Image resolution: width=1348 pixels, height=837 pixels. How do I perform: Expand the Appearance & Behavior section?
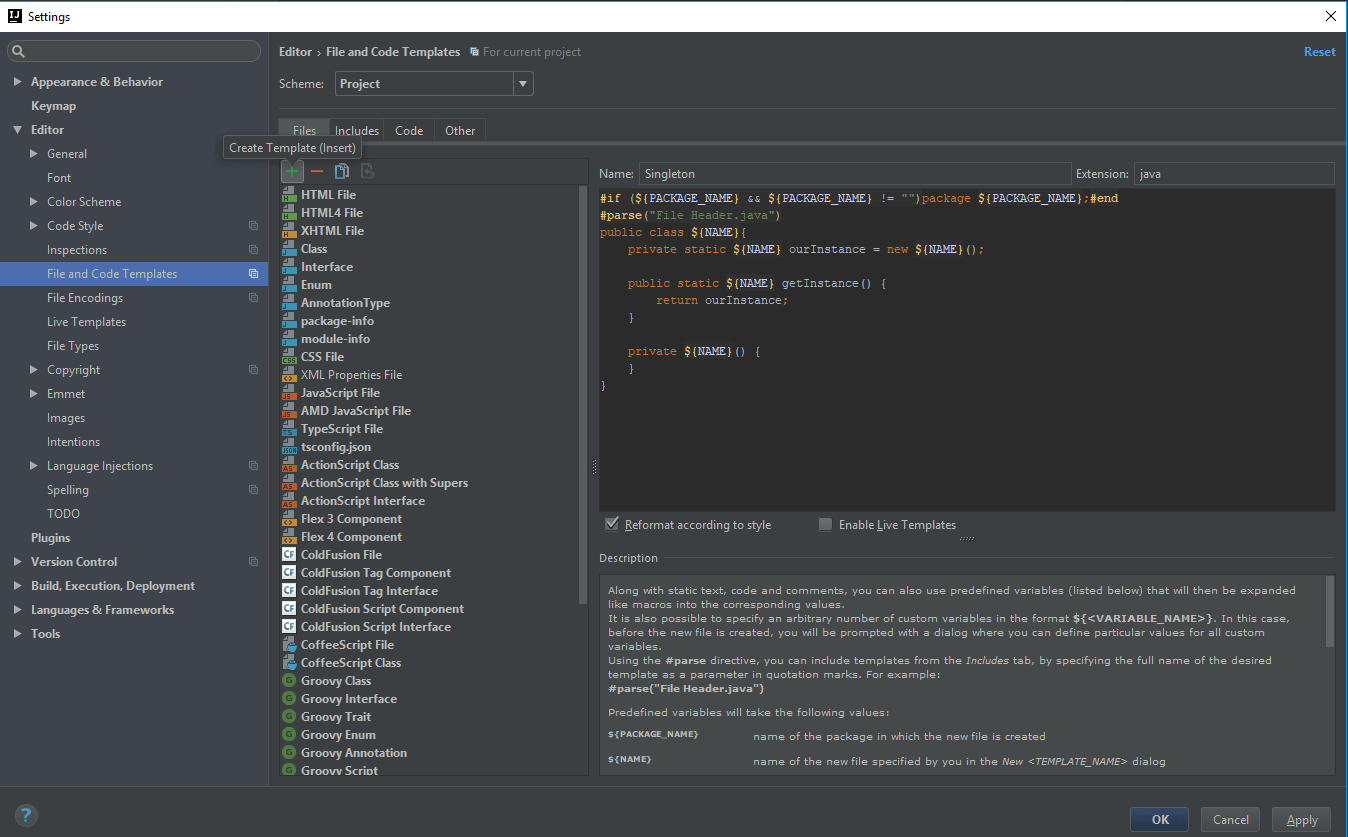[x=17, y=82]
